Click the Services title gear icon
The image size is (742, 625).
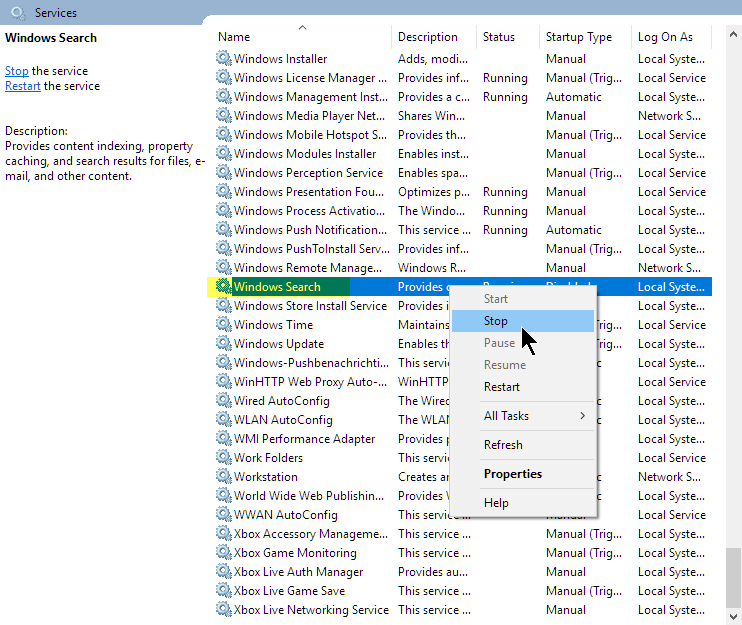17,13
